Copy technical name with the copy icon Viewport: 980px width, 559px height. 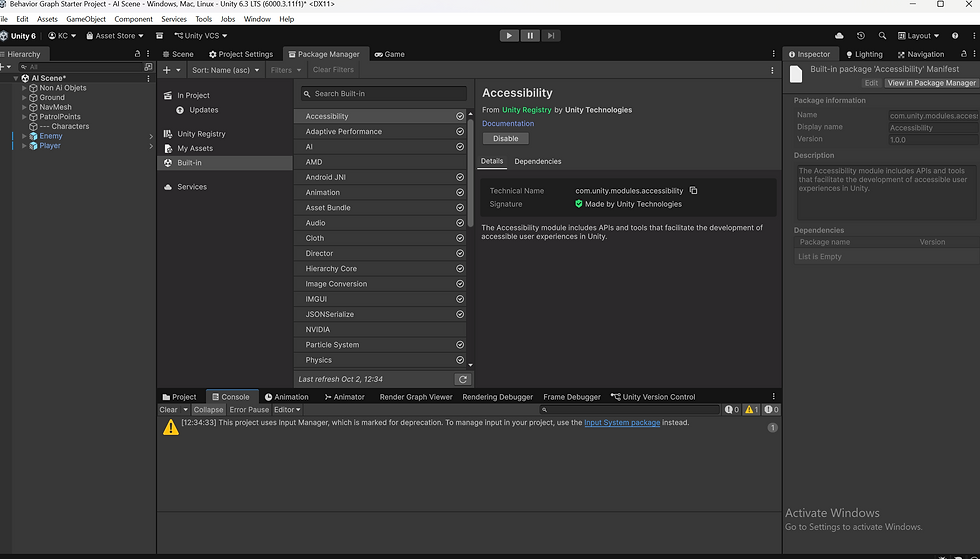point(693,191)
